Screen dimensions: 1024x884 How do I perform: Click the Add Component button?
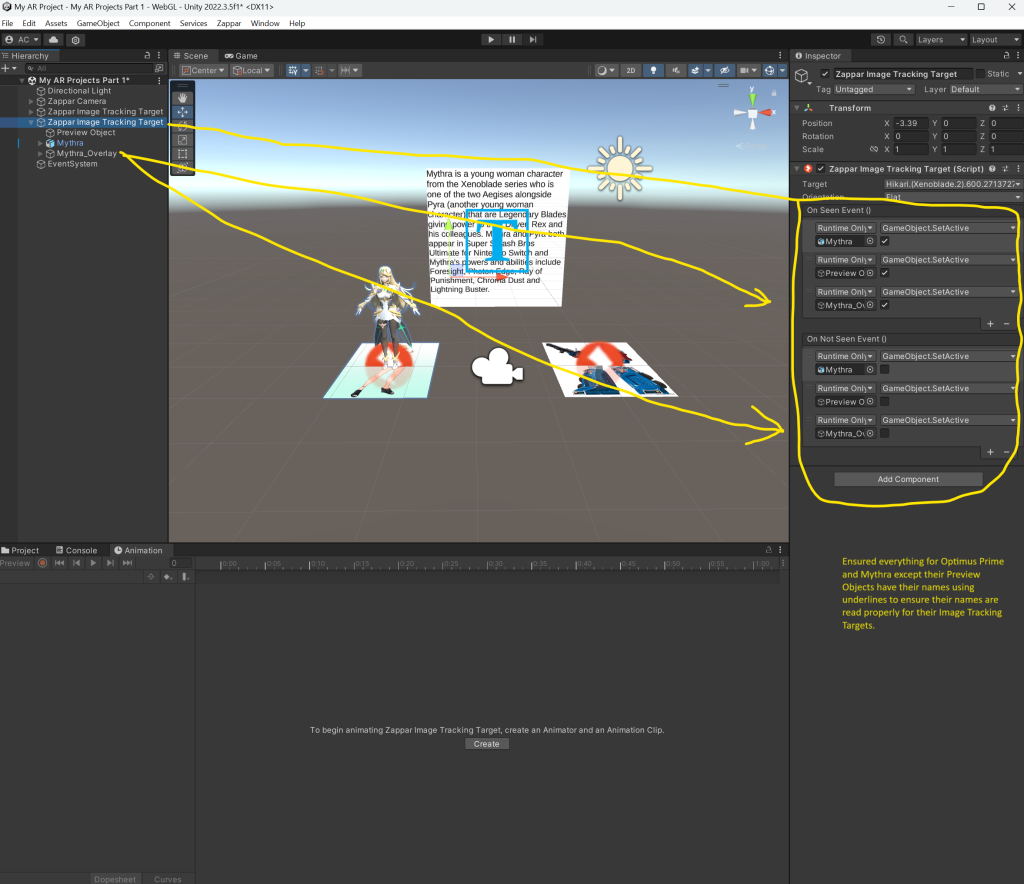[908, 479]
